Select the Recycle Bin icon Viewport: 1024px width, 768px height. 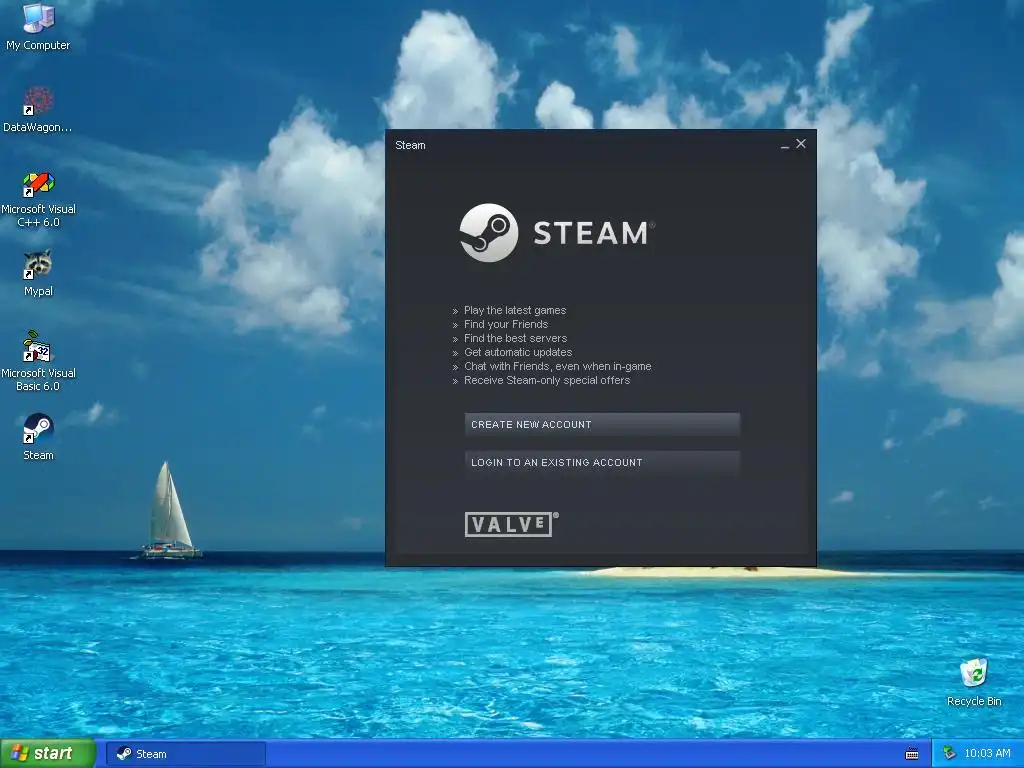tap(974, 682)
